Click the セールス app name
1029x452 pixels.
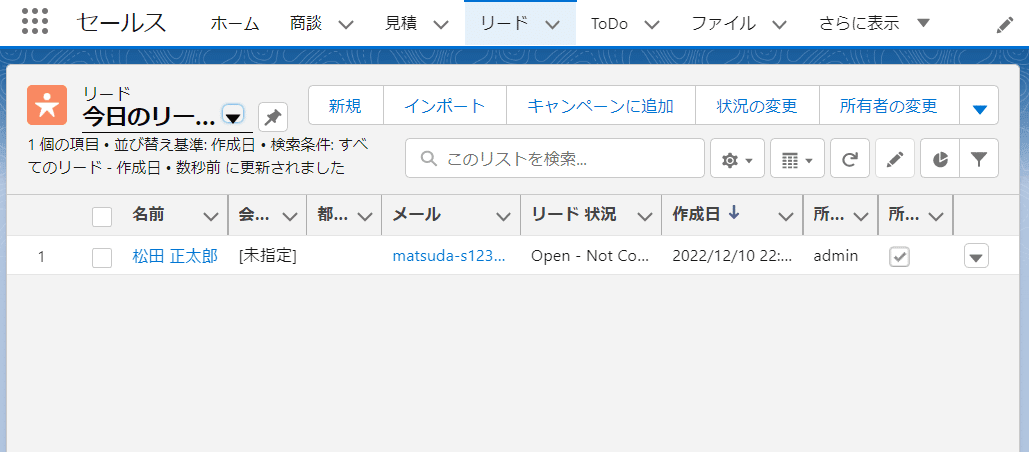121,23
